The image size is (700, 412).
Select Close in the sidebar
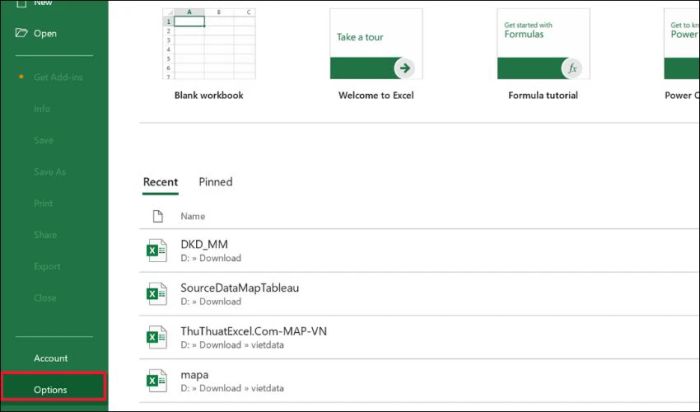pyautogui.click(x=45, y=298)
